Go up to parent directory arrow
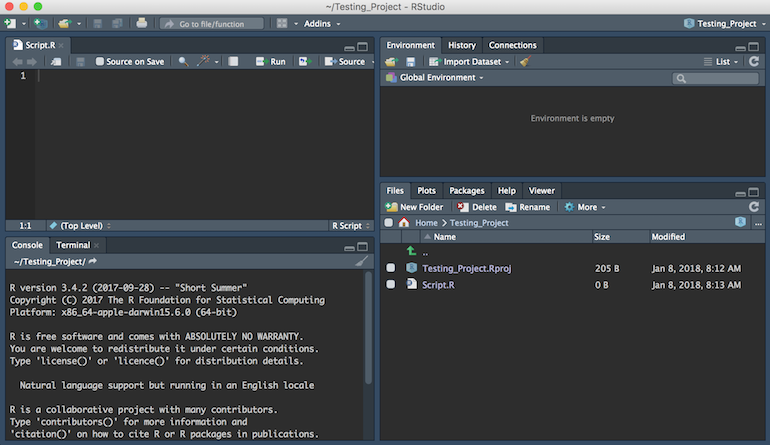 (x=412, y=251)
